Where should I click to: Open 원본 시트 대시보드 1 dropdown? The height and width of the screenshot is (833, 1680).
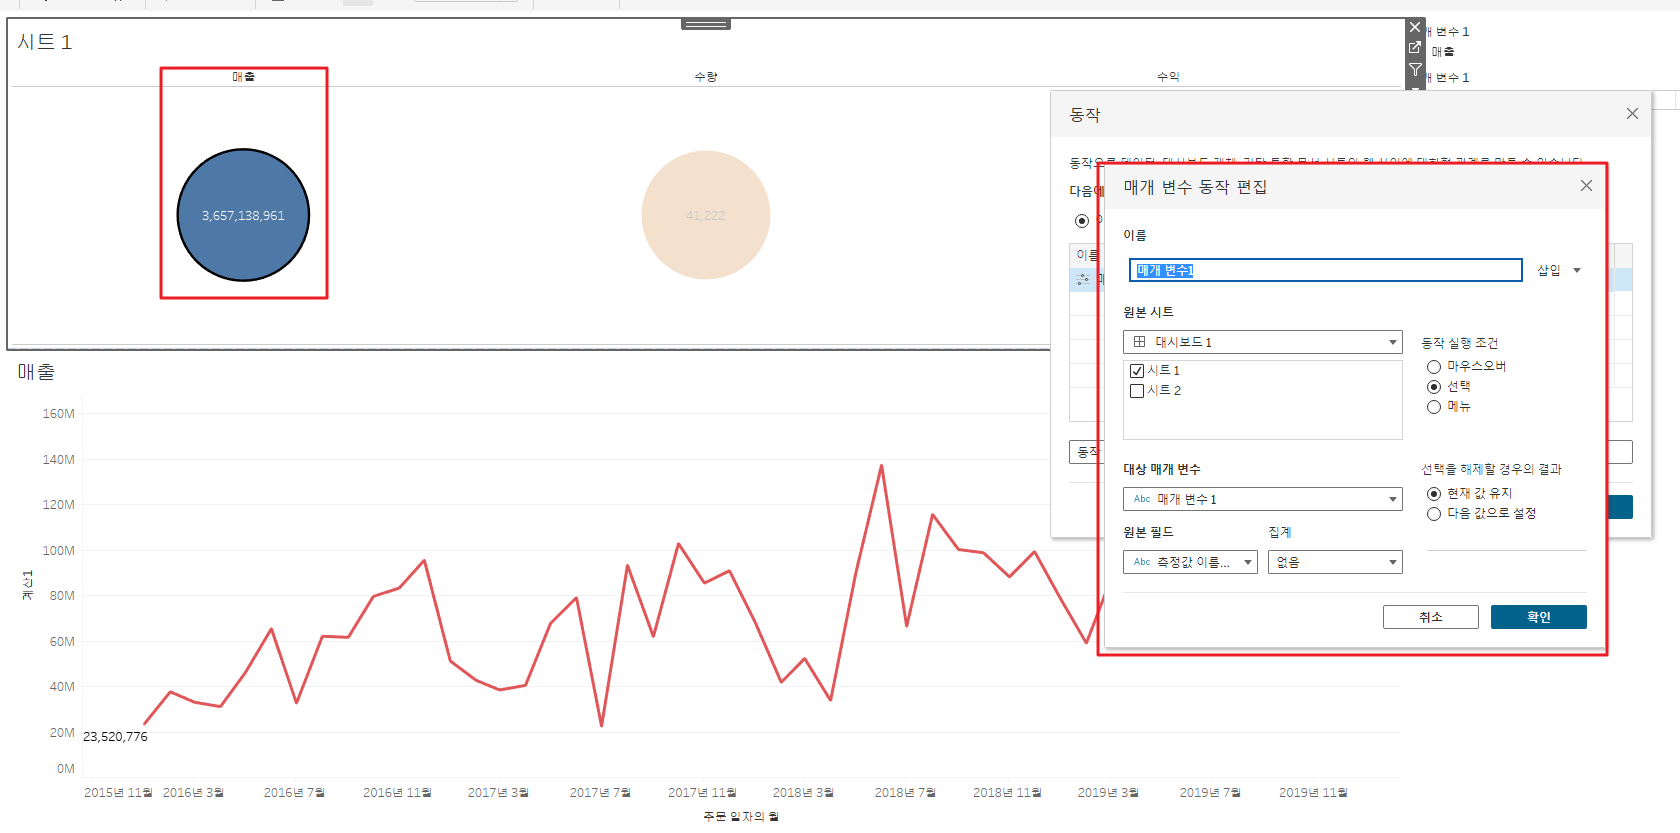1263,342
